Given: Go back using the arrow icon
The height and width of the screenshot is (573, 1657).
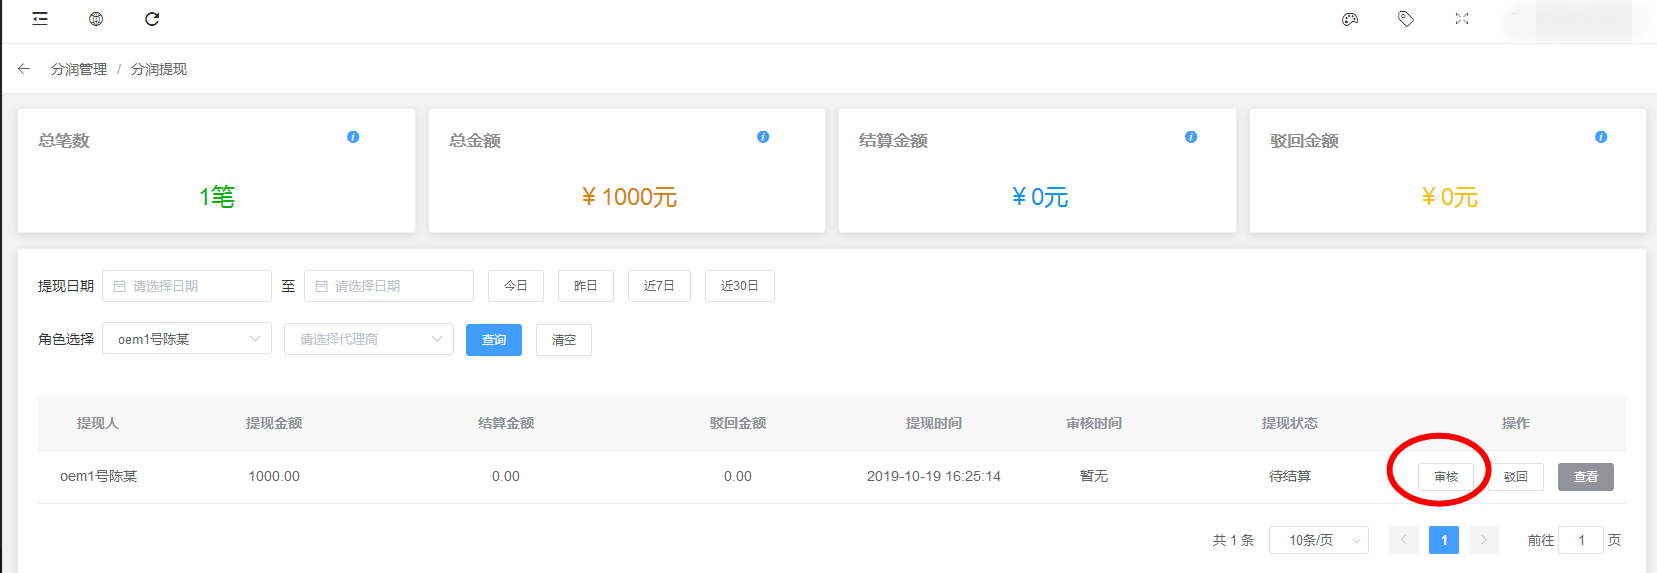Looking at the screenshot, I should (x=24, y=69).
